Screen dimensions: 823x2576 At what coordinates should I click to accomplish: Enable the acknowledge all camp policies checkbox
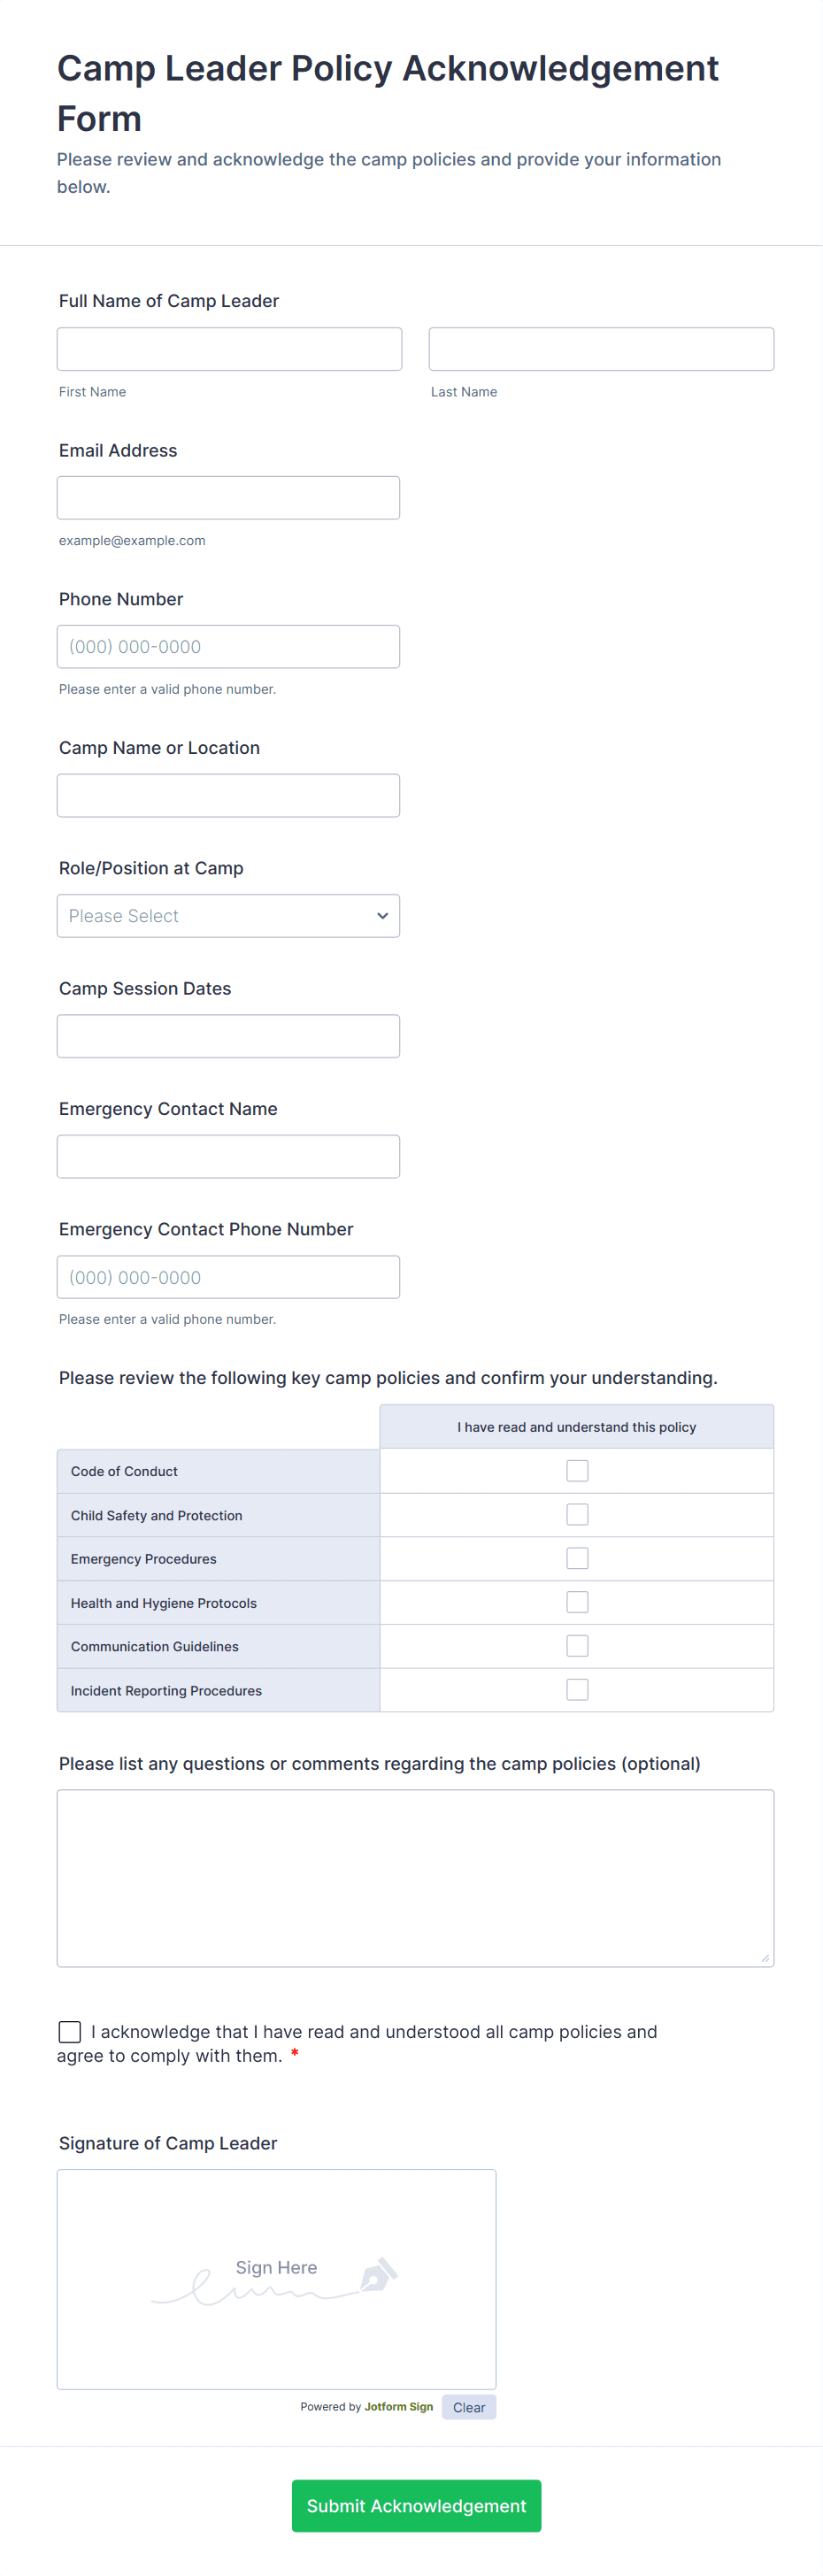tap(70, 2032)
